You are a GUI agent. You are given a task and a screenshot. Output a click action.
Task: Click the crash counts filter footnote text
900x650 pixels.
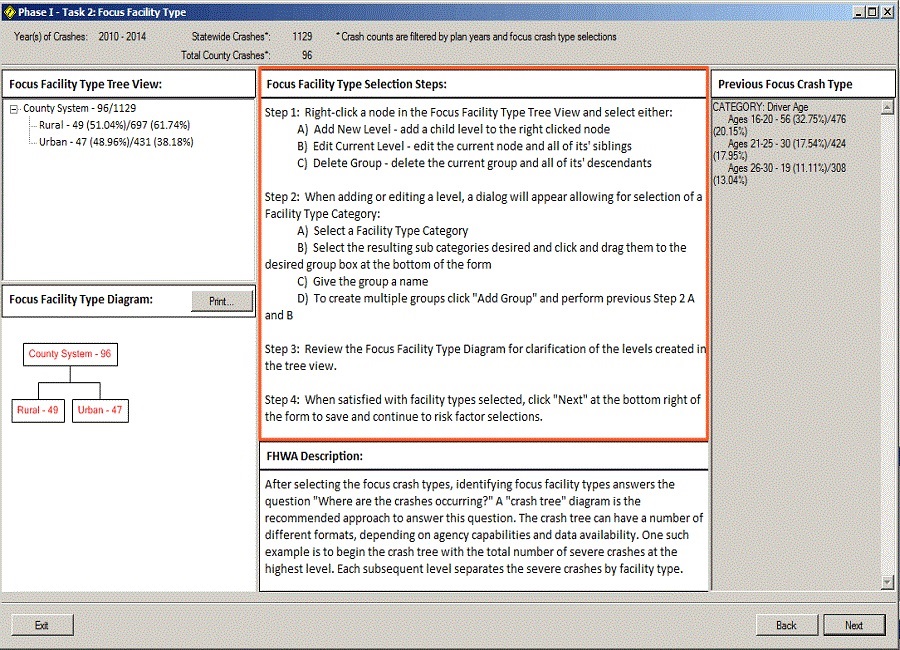coord(476,37)
